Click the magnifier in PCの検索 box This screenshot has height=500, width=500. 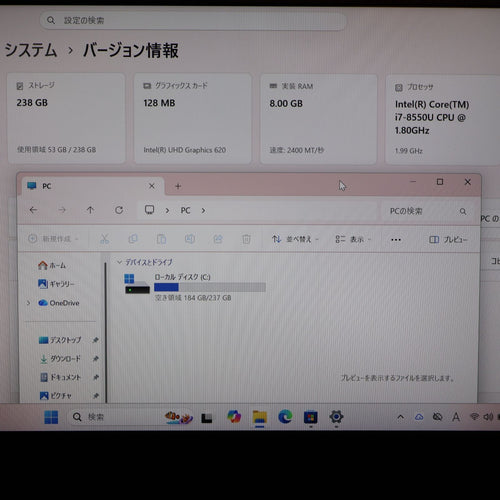pyautogui.click(x=463, y=211)
